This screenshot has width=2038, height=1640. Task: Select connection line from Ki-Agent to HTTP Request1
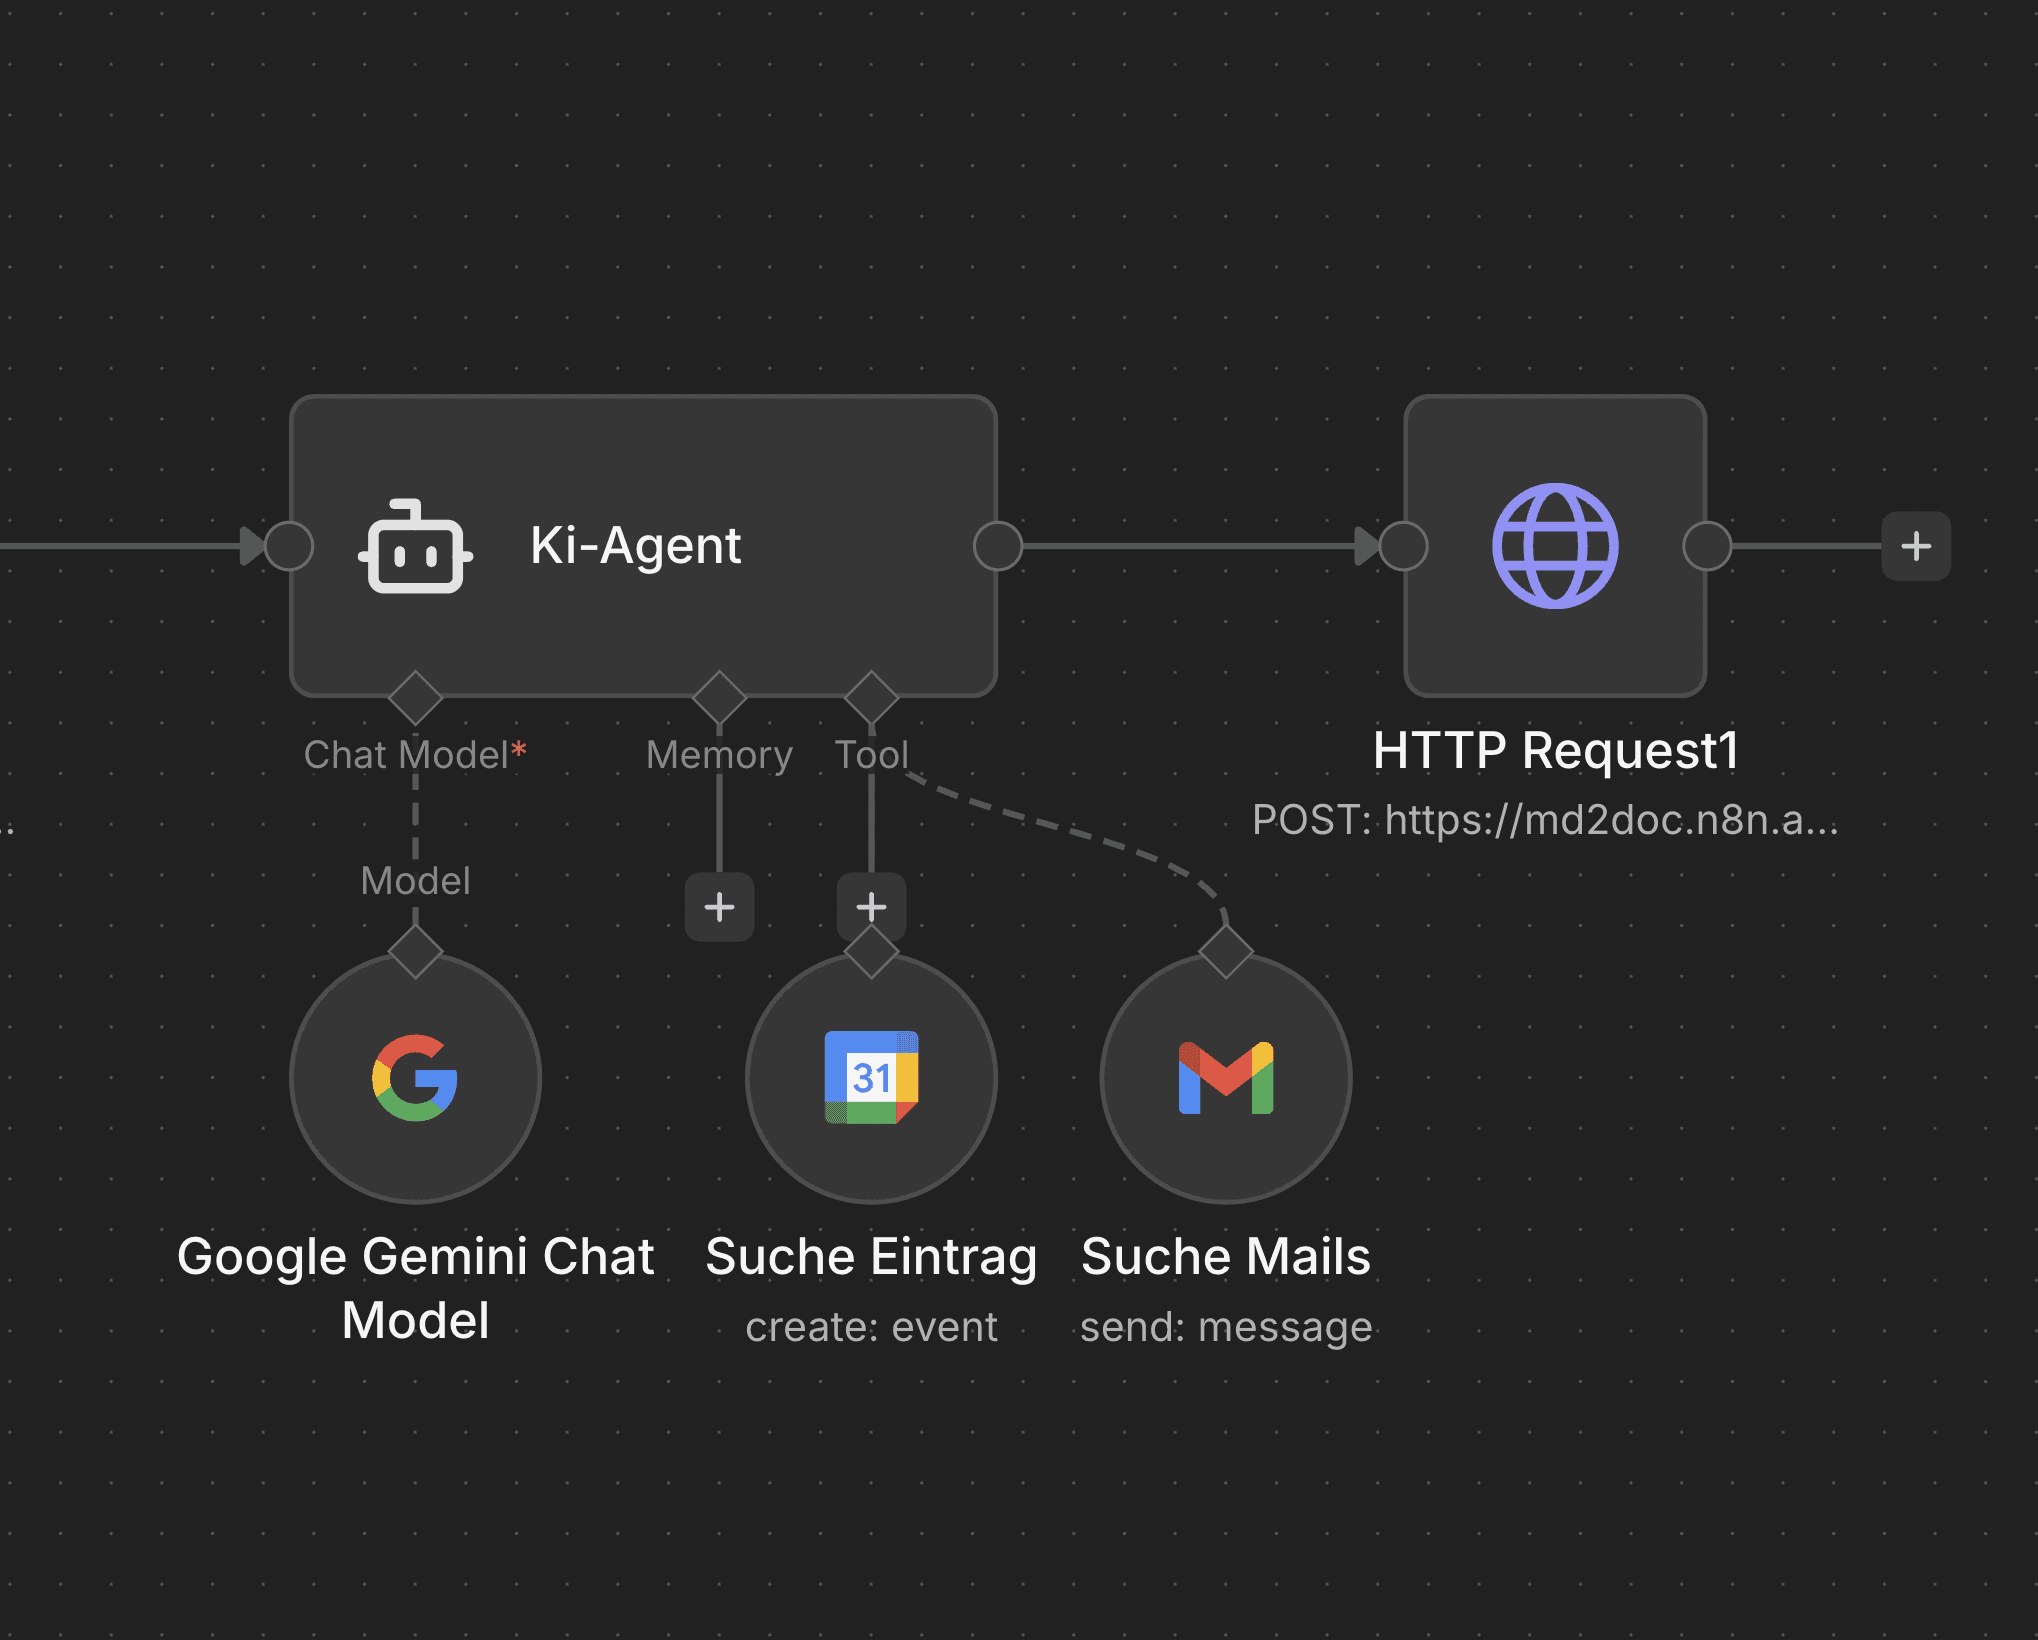point(1190,546)
